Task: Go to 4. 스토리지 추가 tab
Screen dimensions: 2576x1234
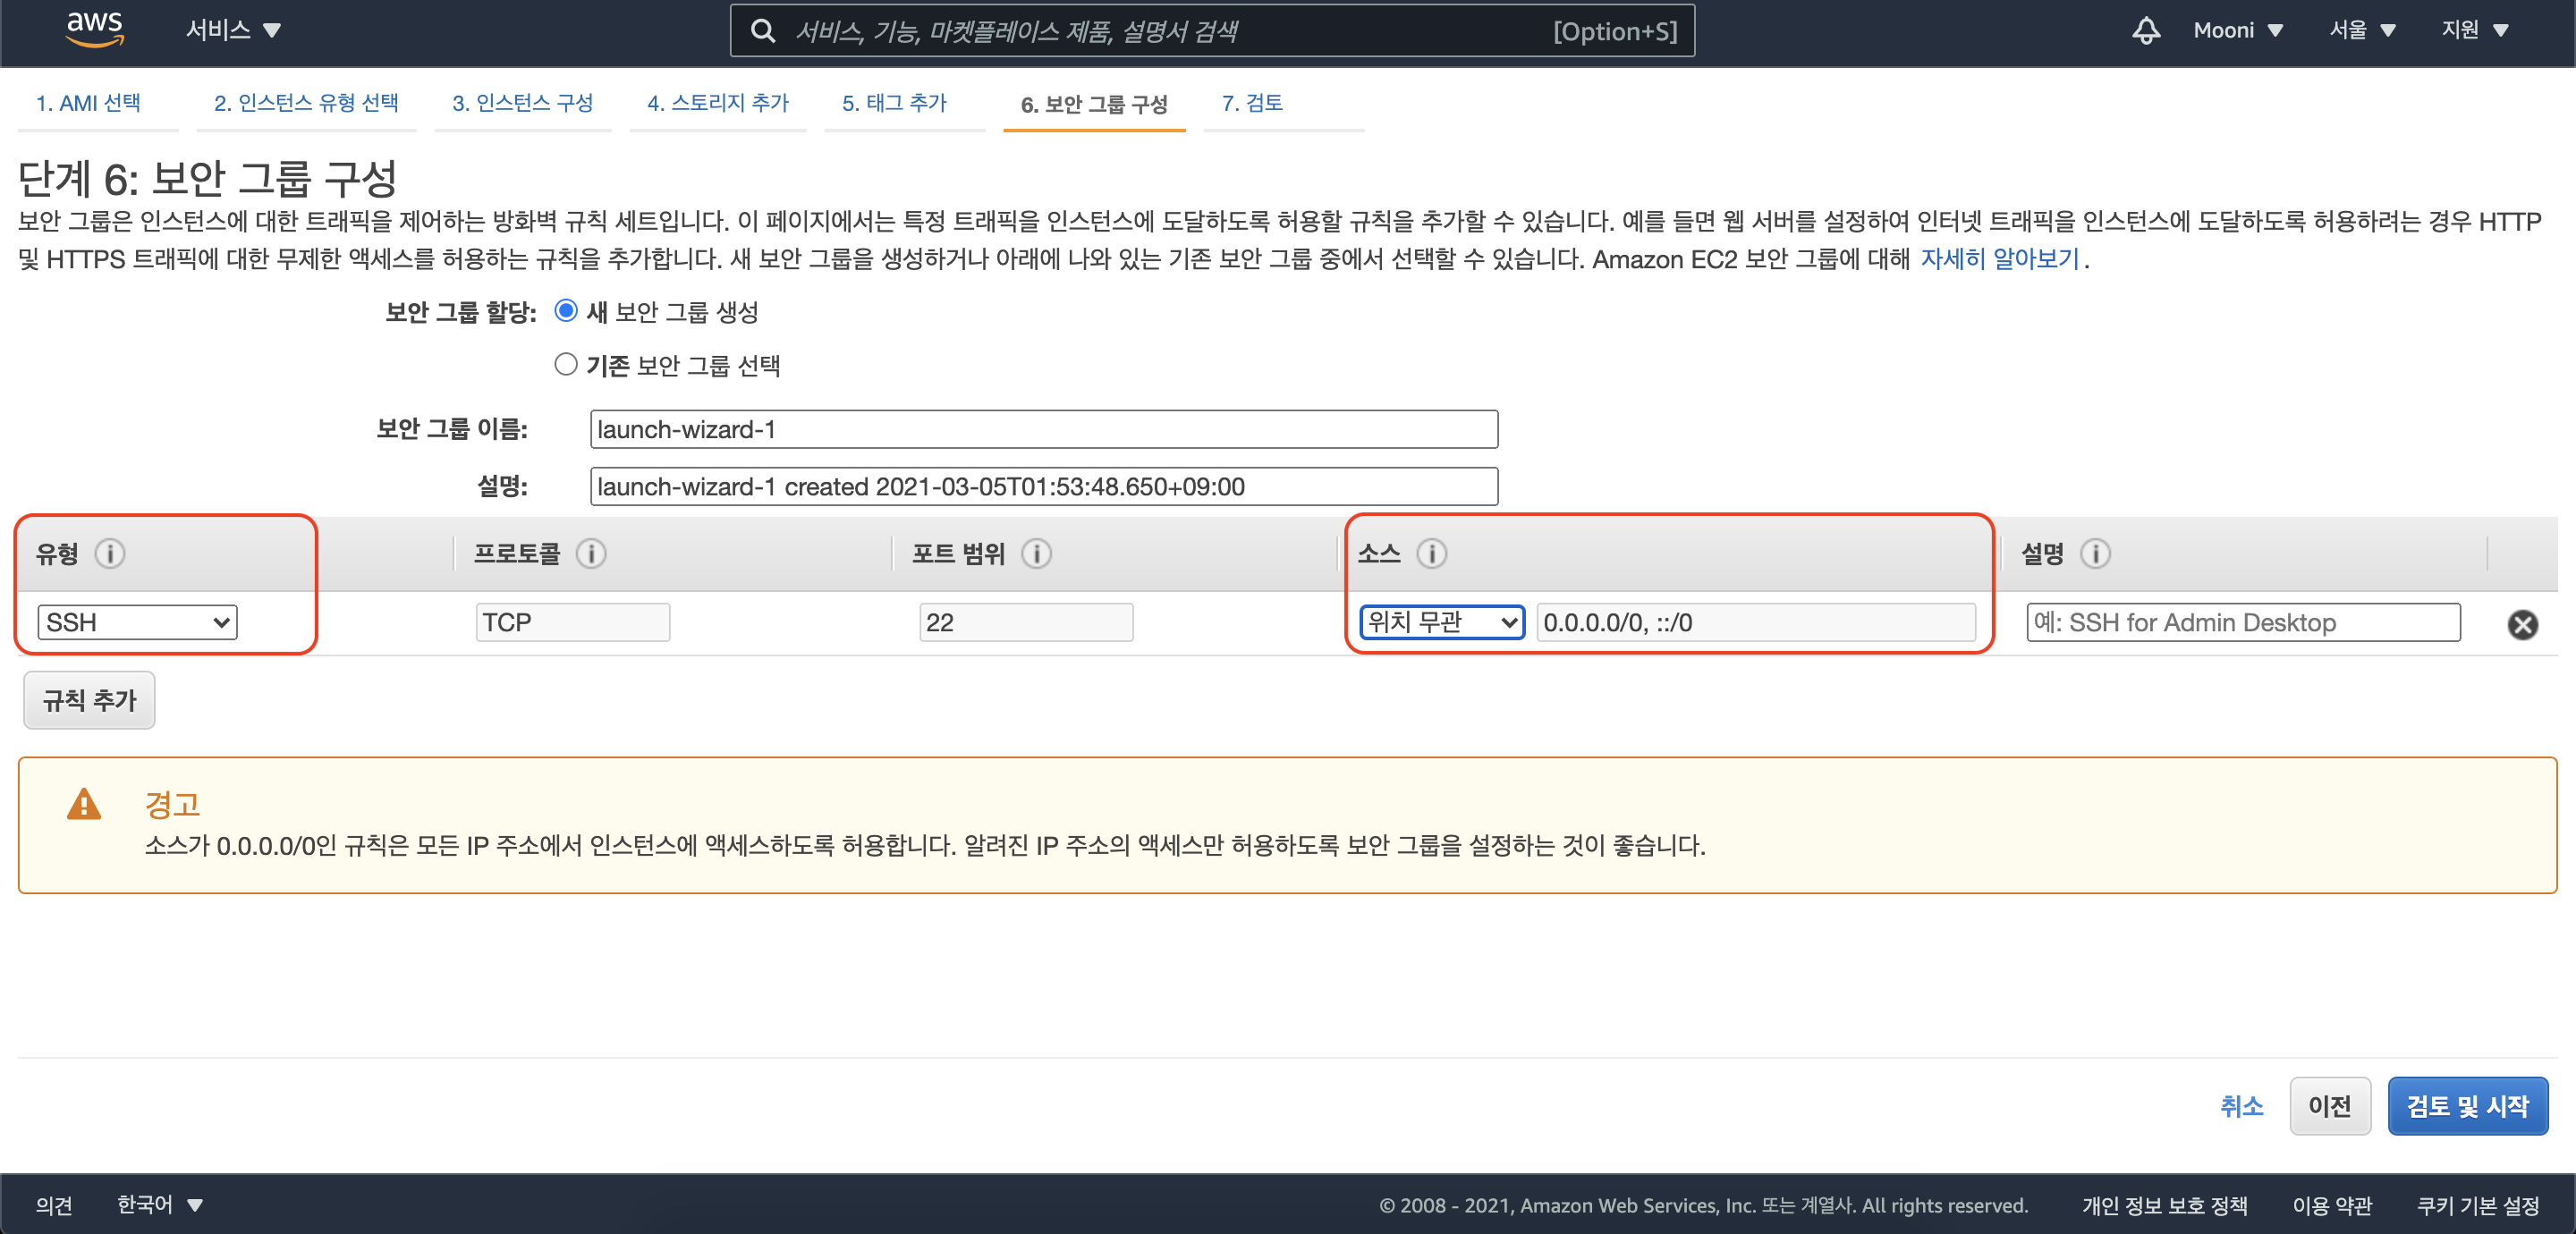Action: coord(717,103)
